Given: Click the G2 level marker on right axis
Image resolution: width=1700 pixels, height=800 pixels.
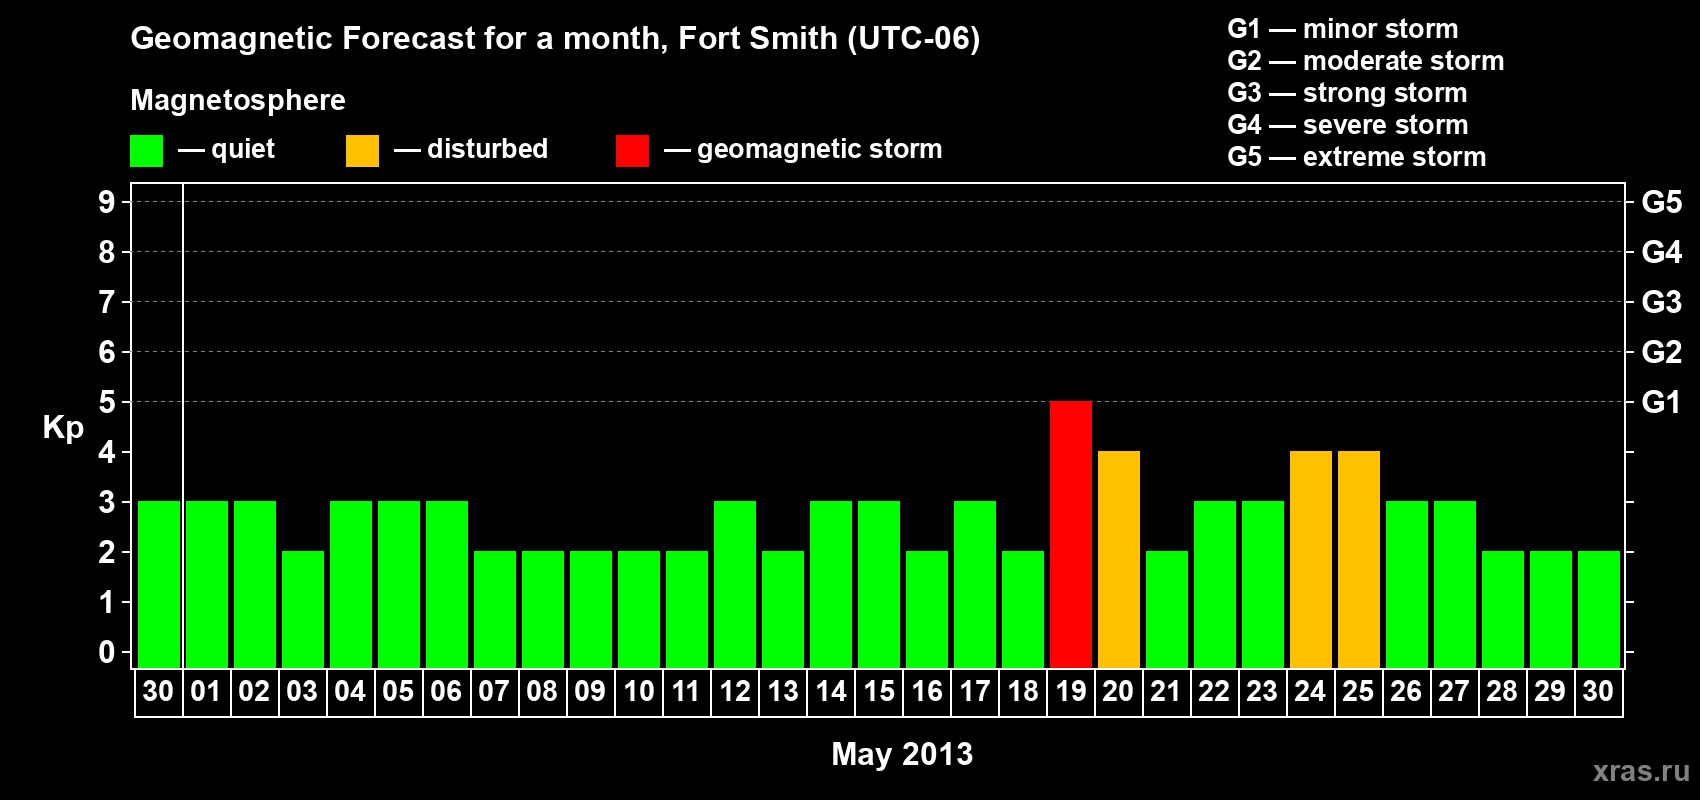Looking at the screenshot, I should [1661, 352].
